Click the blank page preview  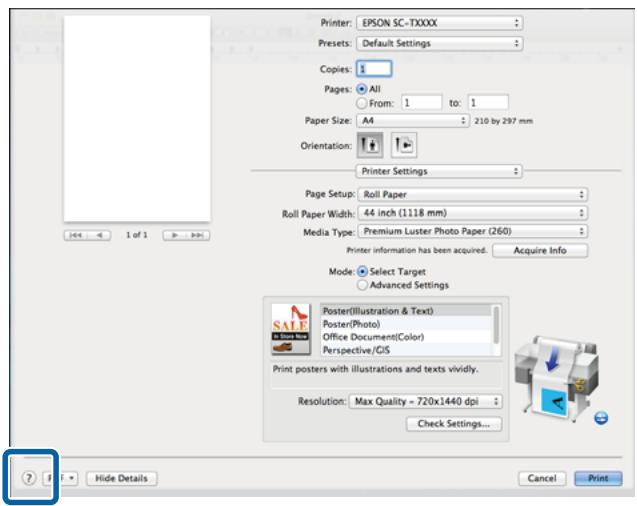[x=137, y=119]
